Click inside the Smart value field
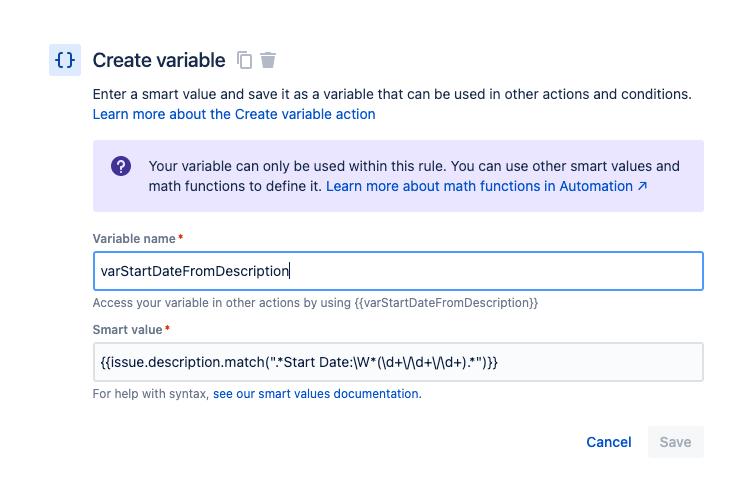 pyautogui.click(x=398, y=362)
